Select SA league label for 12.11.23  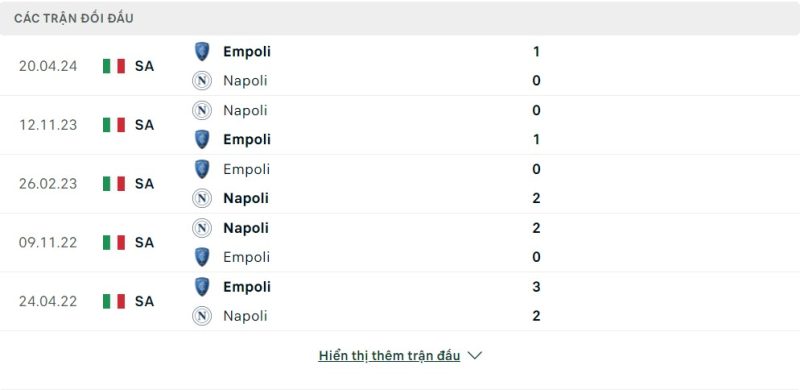point(144,125)
